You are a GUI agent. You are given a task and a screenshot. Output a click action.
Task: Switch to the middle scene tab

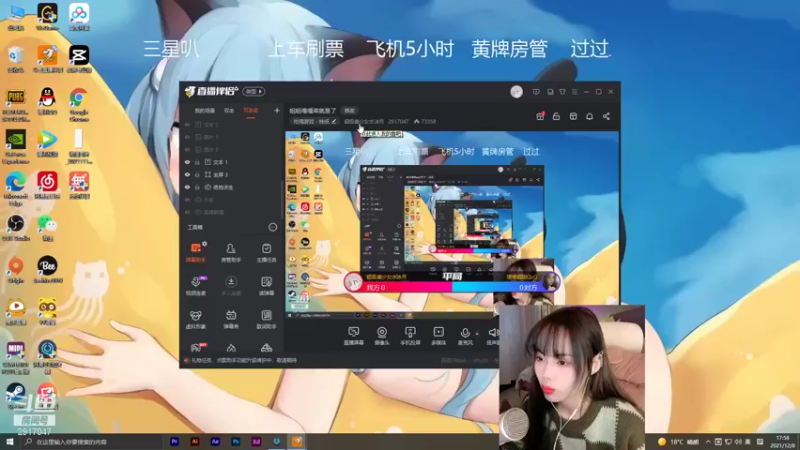coord(229,111)
